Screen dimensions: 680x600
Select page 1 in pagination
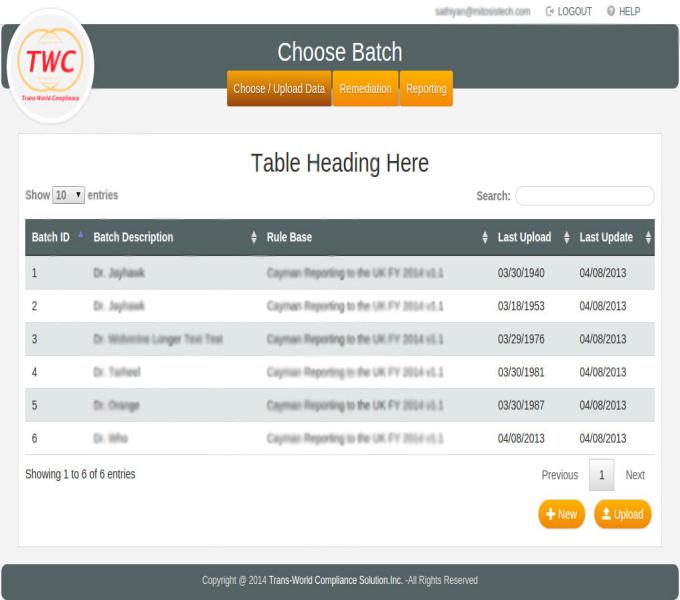(x=601, y=475)
